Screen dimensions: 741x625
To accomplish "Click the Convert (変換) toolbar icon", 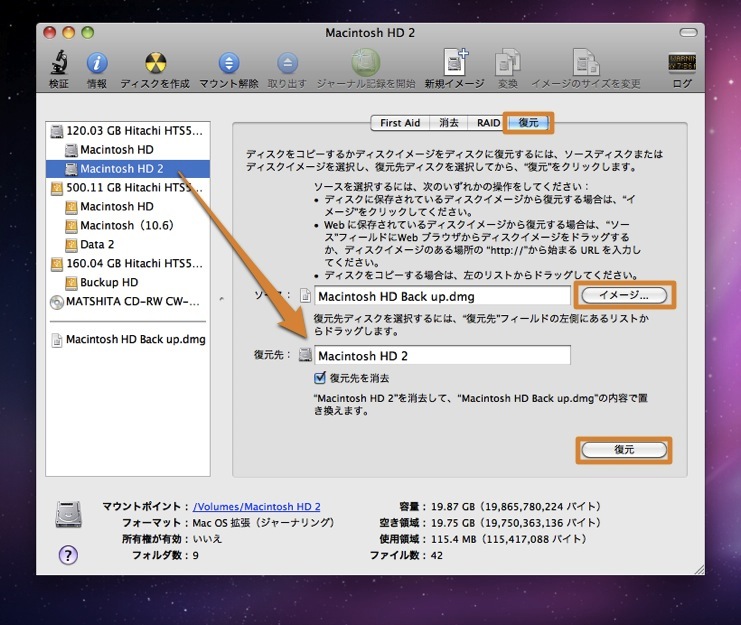I will [x=508, y=62].
